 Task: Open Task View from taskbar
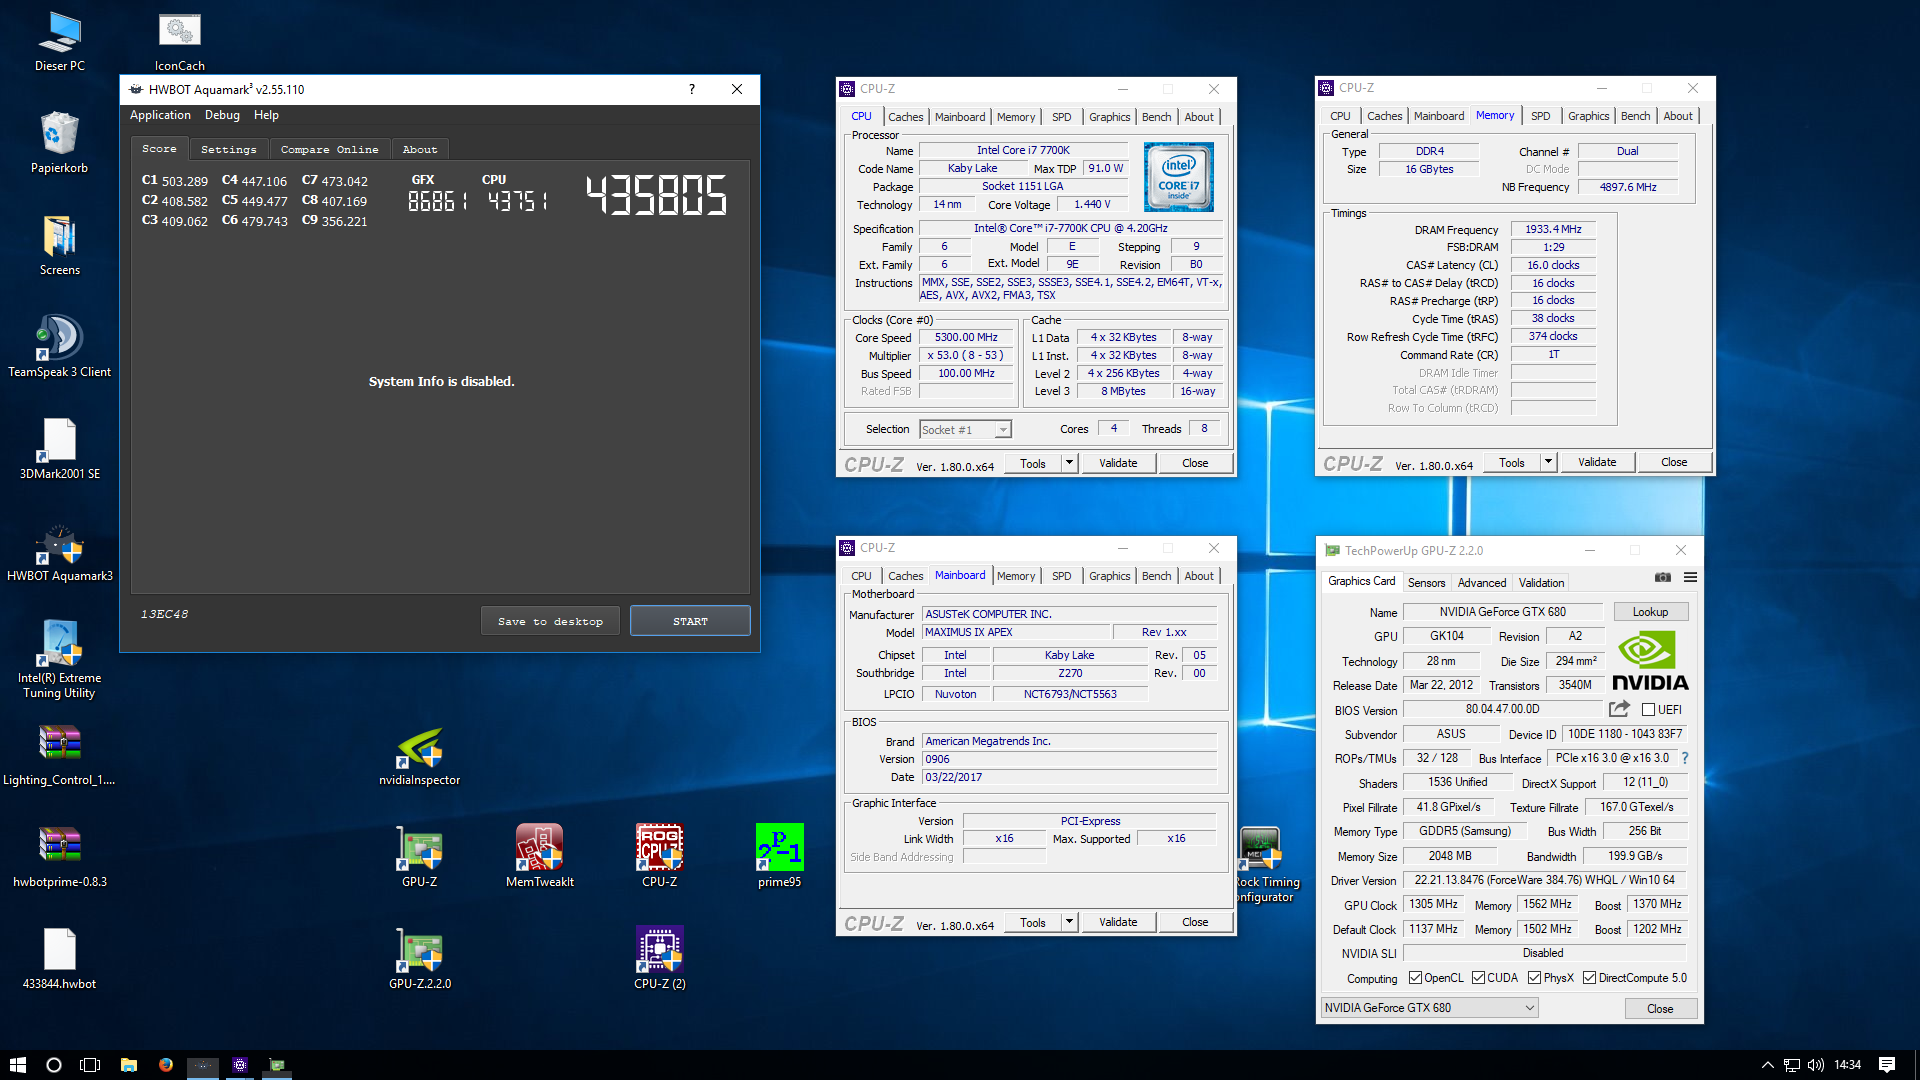(x=90, y=1065)
